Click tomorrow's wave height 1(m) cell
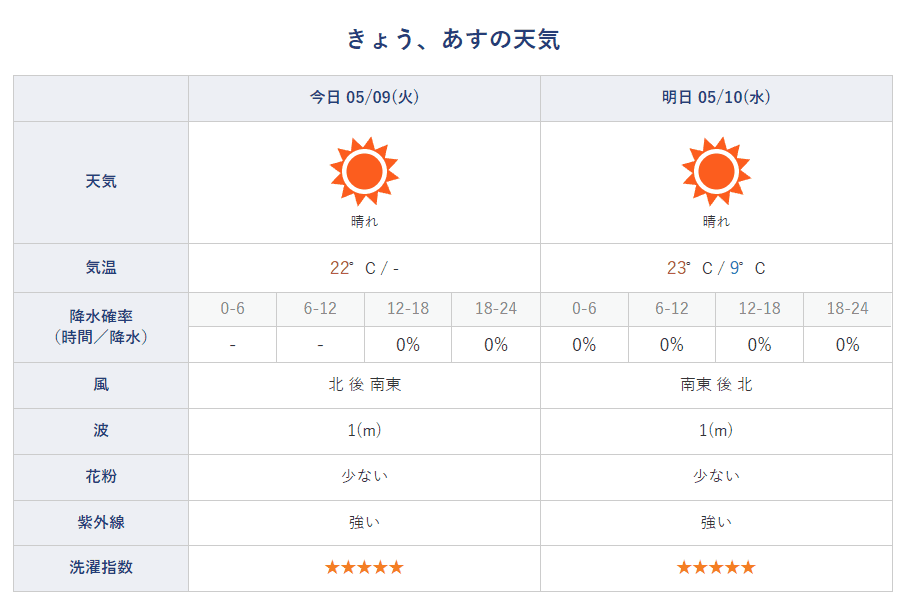 coord(716,430)
